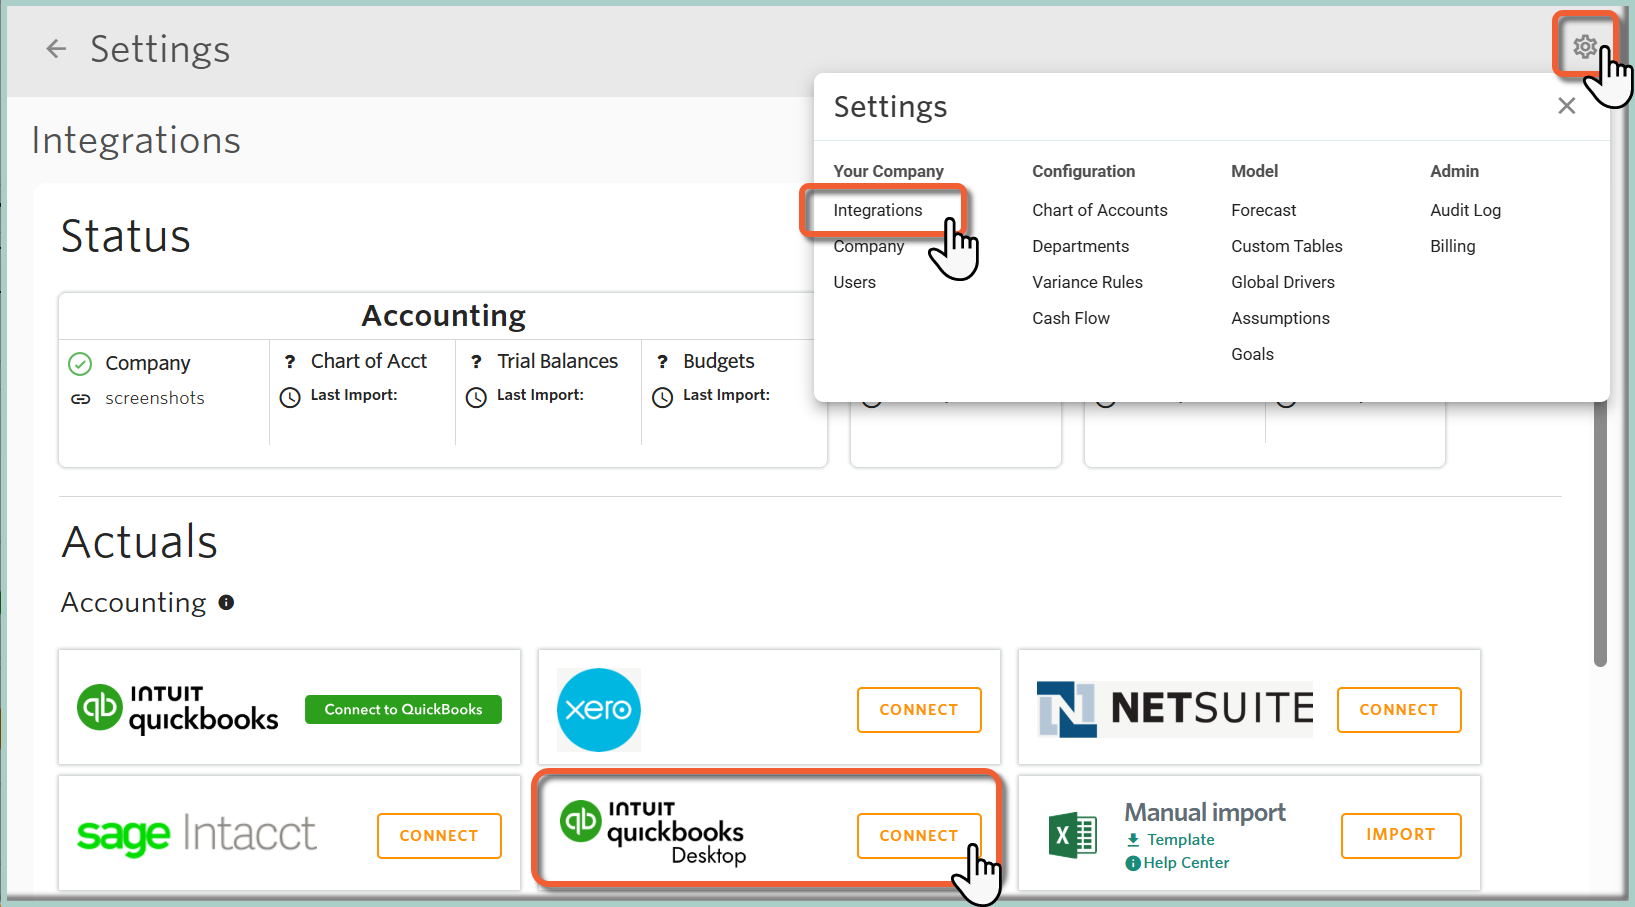Image resolution: width=1635 pixels, height=907 pixels.
Task: Close the Settings popup panel
Action: (x=1566, y=106)
